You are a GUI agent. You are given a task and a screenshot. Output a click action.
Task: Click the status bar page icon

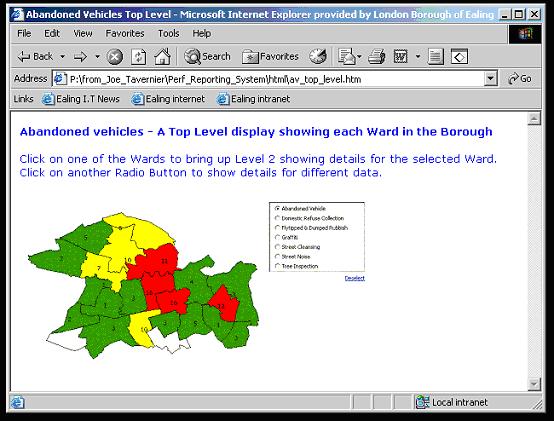click(17, 402)
